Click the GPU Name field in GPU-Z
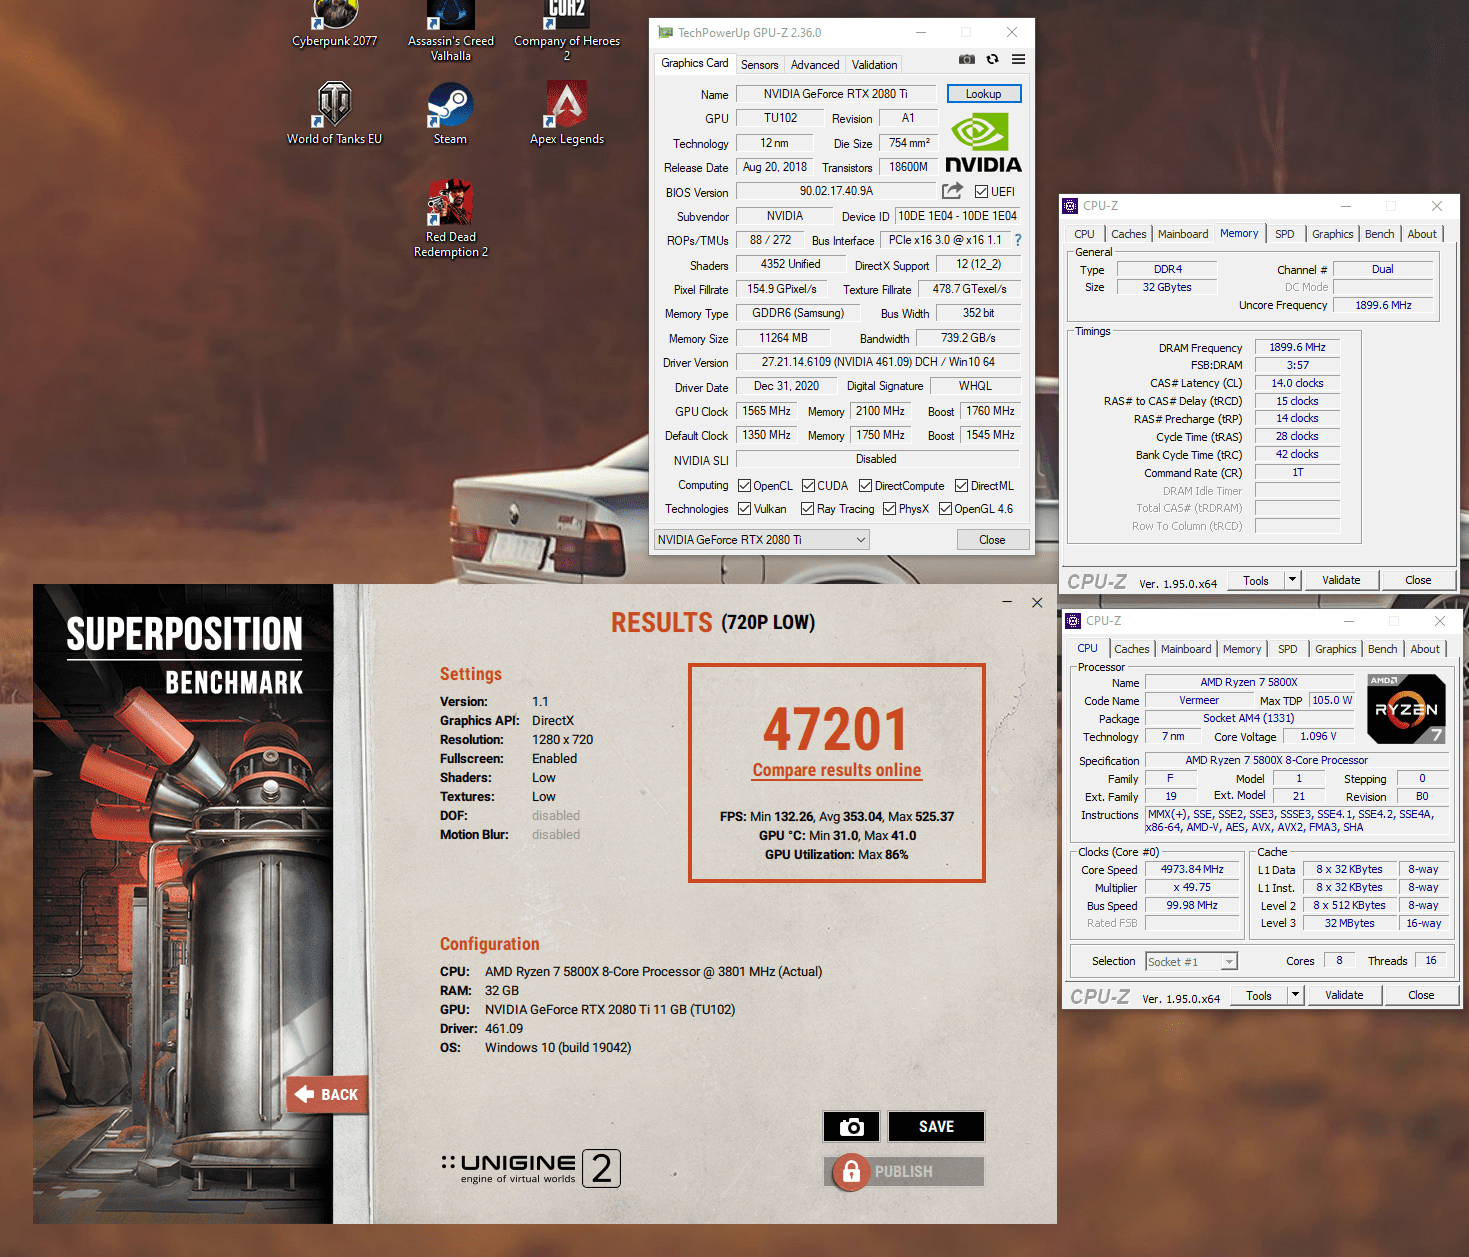Screen dimensions: 1469x1257 point(836,94)
